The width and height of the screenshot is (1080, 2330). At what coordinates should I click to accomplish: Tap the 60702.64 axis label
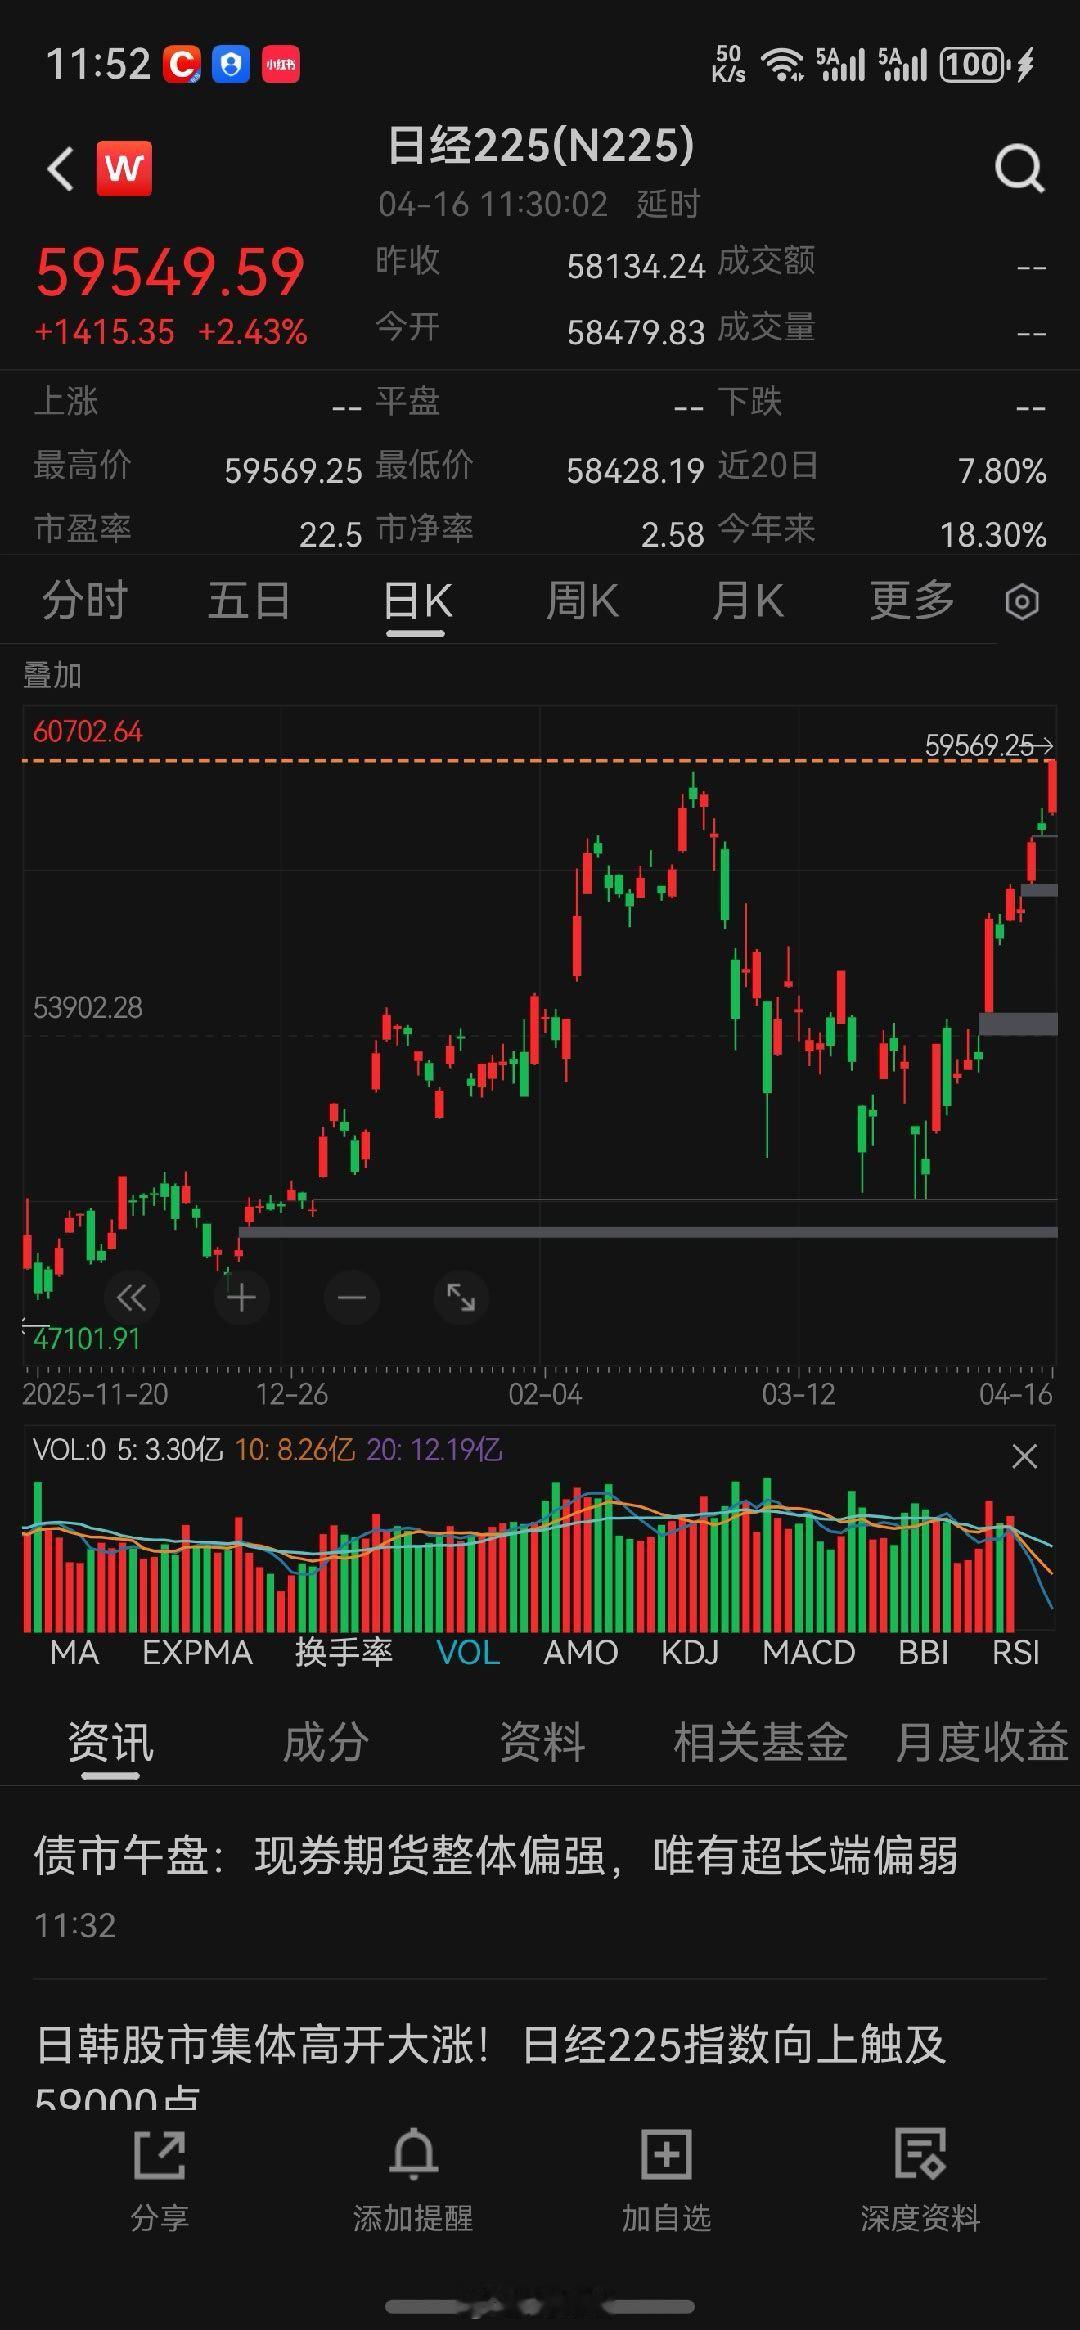(88, 731)
